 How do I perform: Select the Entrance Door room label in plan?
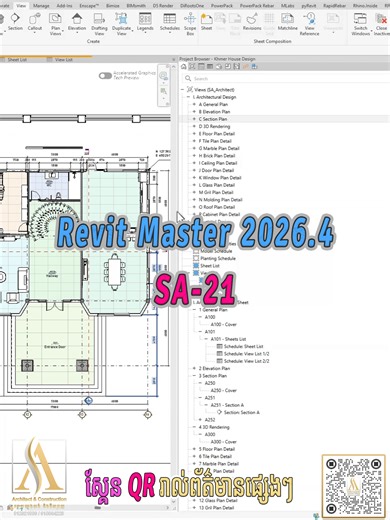pos(55,346)
